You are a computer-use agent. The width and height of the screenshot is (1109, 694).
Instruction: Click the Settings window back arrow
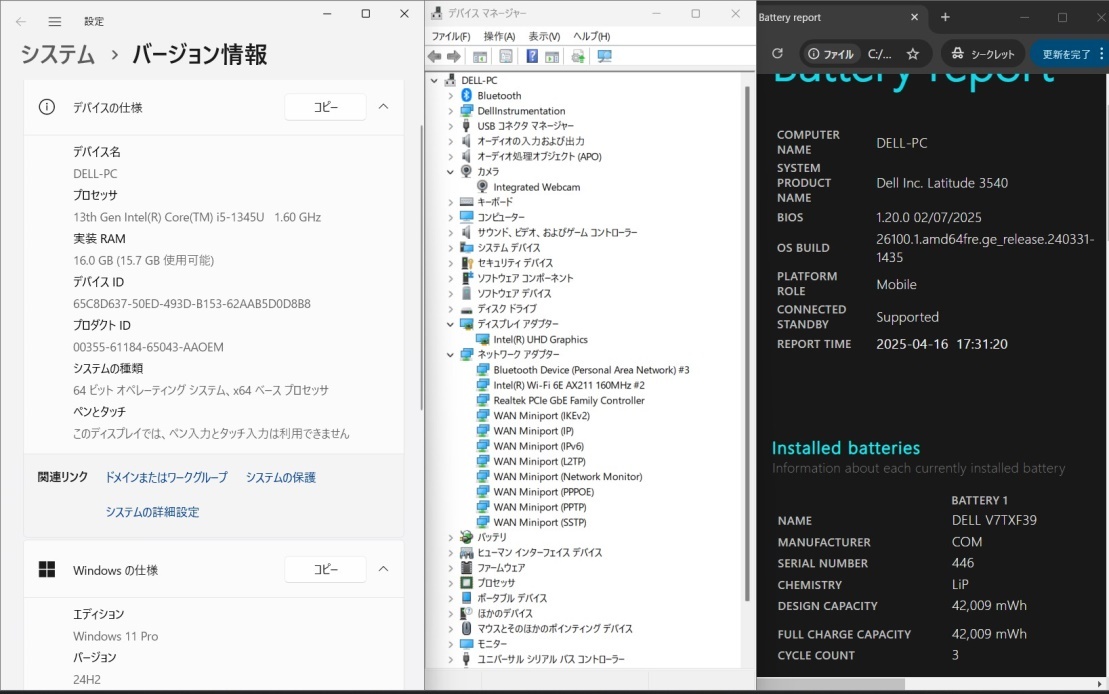click(21, 21)
